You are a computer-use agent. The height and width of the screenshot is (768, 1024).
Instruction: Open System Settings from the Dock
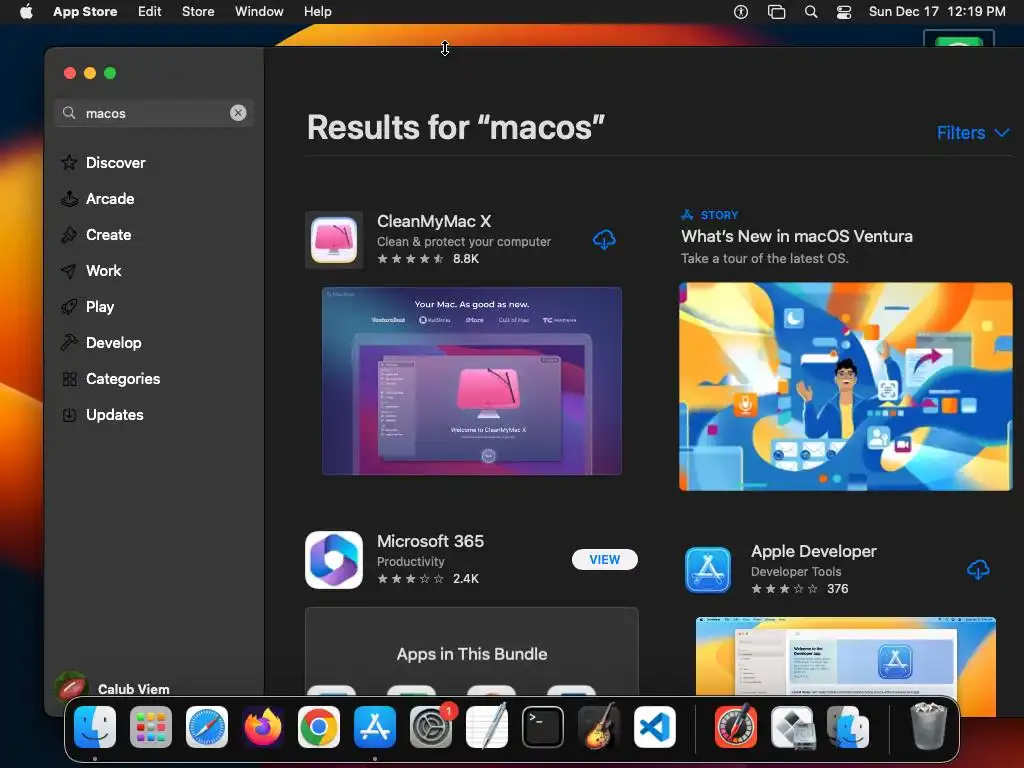pyautogui.click(x=431, y=727)
